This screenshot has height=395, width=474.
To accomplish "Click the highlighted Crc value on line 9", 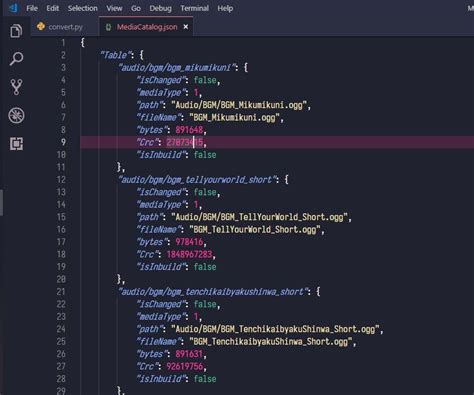I will tap(185, 142).
